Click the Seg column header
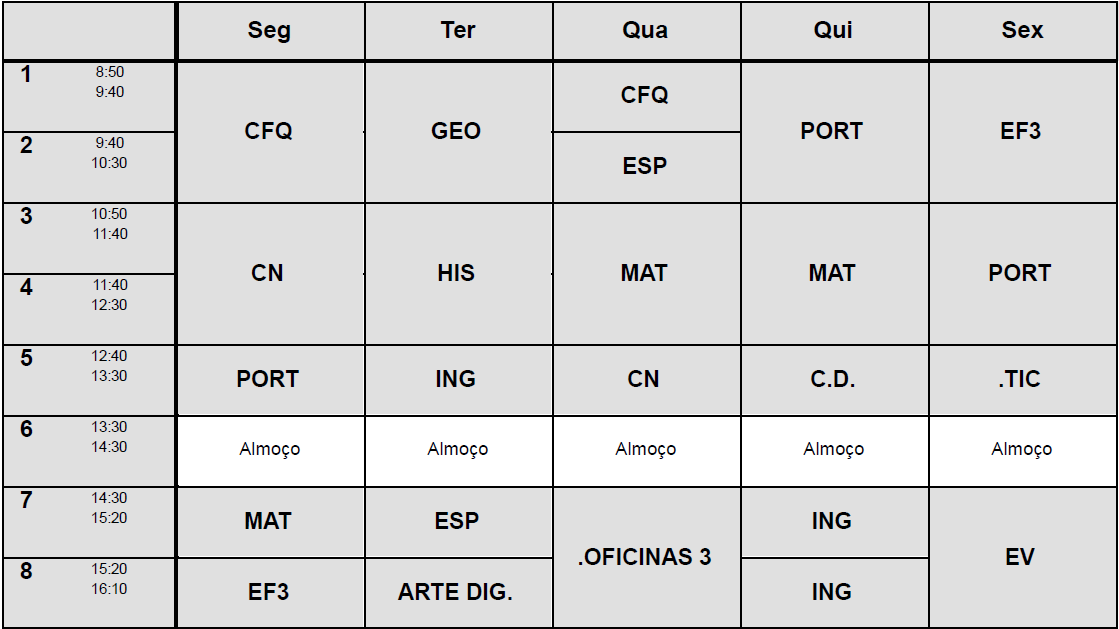1119x629 pixels. point(269,31)
